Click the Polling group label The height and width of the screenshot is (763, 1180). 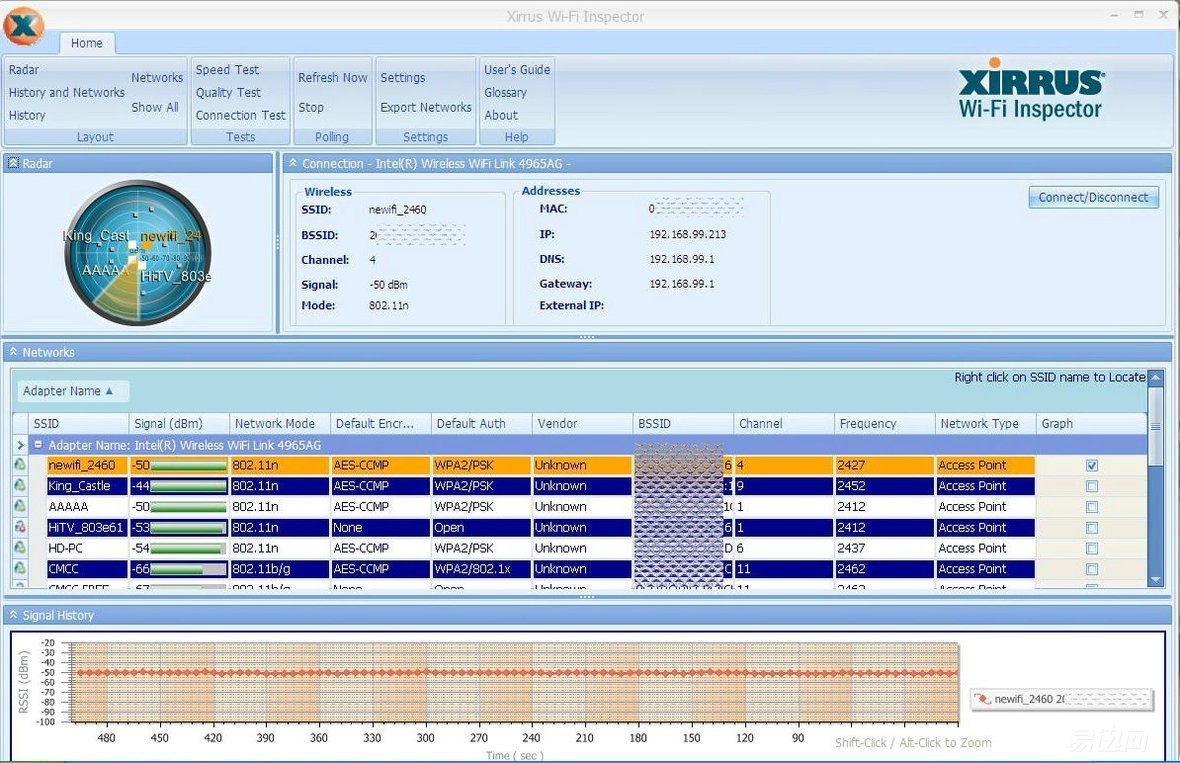332,137
